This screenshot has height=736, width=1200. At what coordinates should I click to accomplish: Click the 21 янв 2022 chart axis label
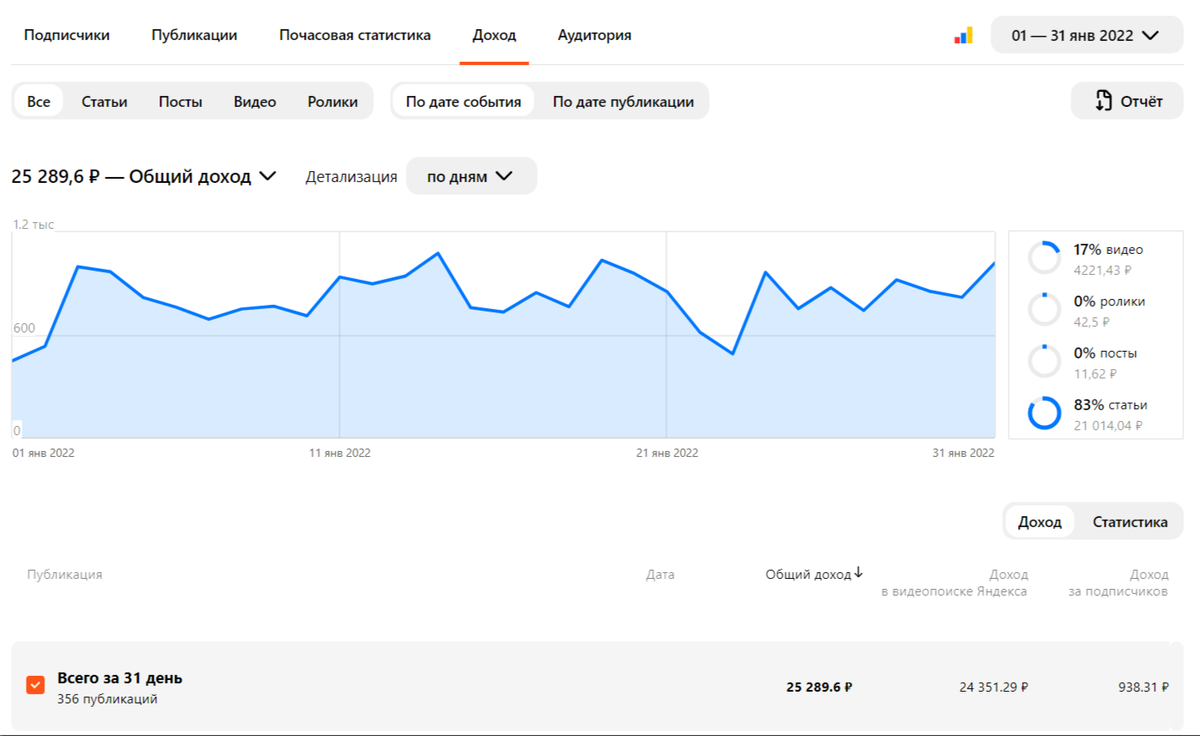667,453
